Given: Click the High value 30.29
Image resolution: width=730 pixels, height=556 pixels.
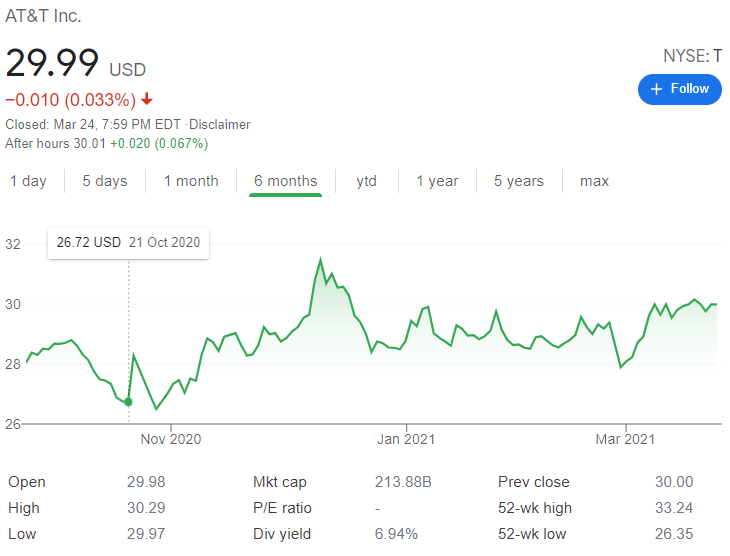Looking at the screenshot, I should (146, 508).
